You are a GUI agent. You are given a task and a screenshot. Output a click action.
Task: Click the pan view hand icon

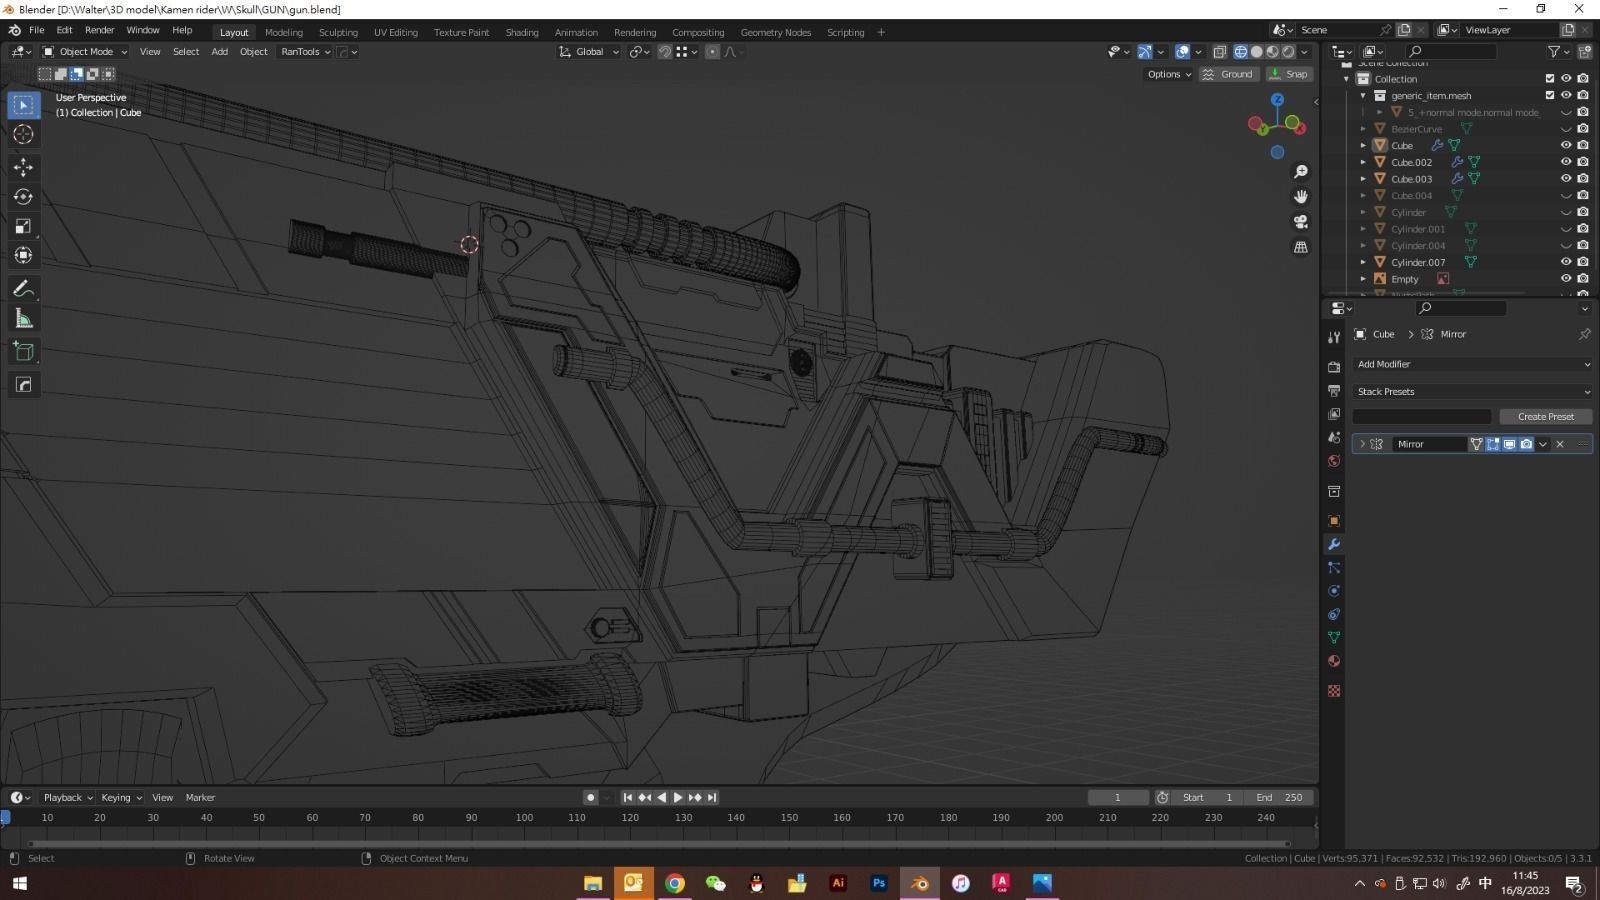click(1300, 197)
